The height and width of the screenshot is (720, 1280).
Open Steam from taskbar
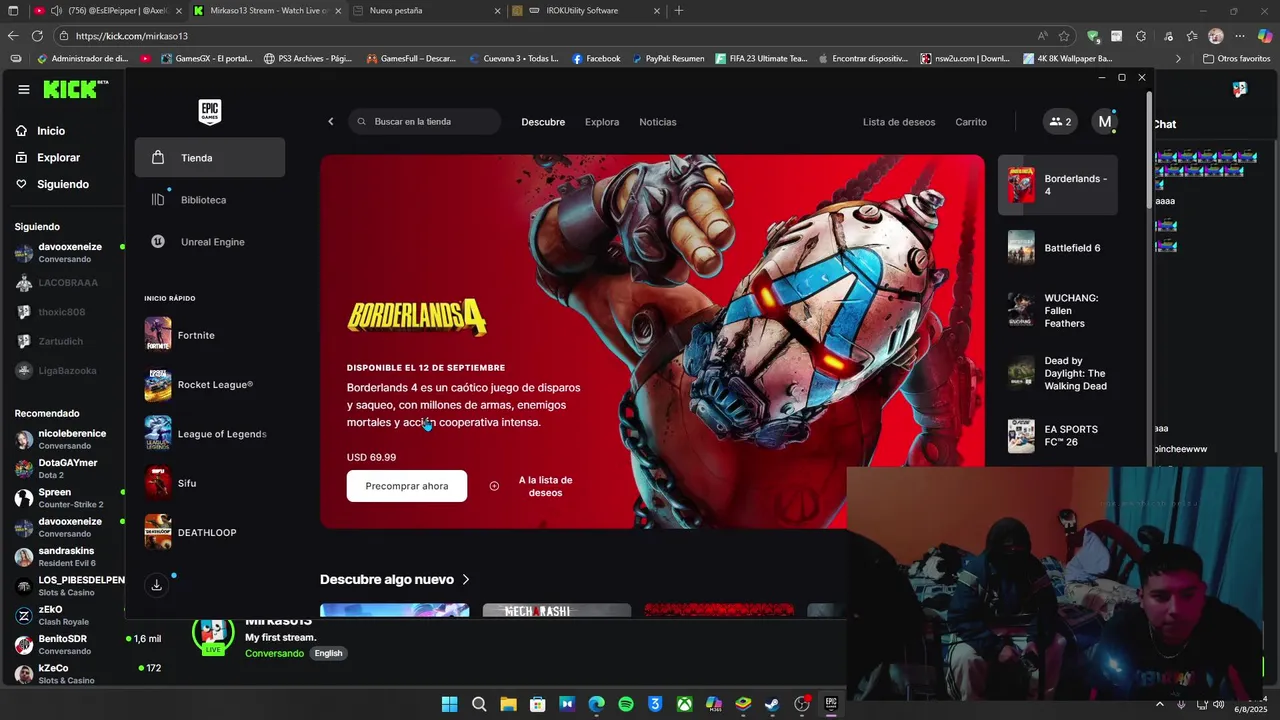772,704
